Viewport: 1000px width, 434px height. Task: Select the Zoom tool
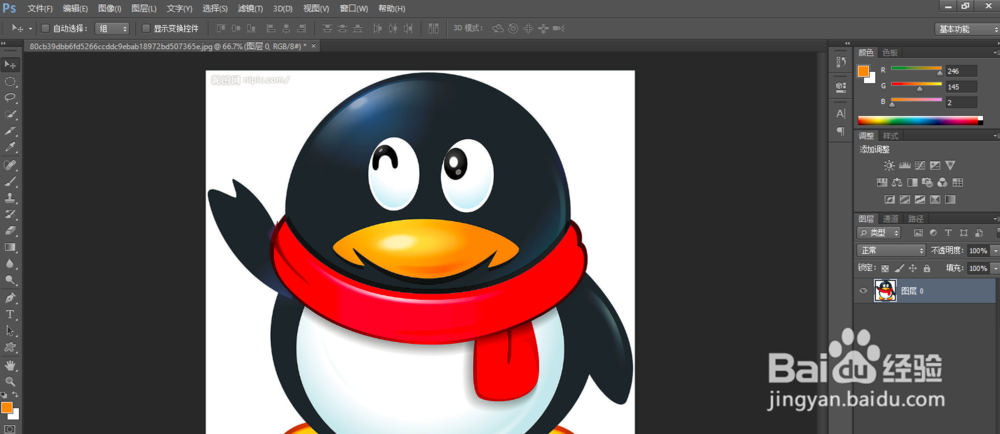[10, 382]
